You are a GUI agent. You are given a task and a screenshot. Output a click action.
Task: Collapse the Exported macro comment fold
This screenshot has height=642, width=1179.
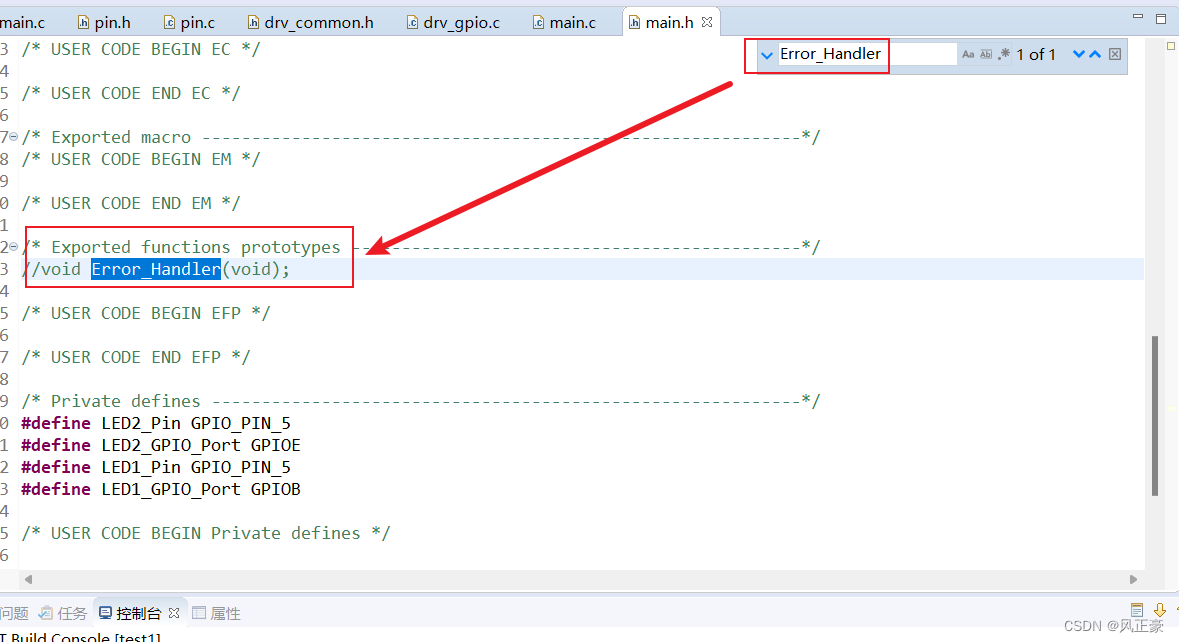point(14,137)
